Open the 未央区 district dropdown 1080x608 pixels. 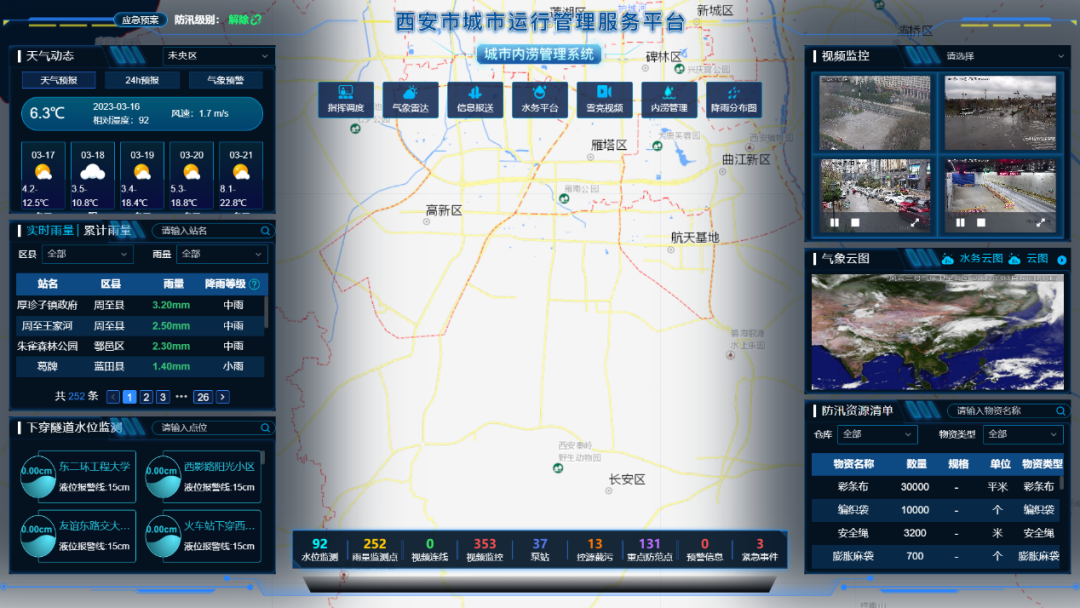click(x=218, y=56)
